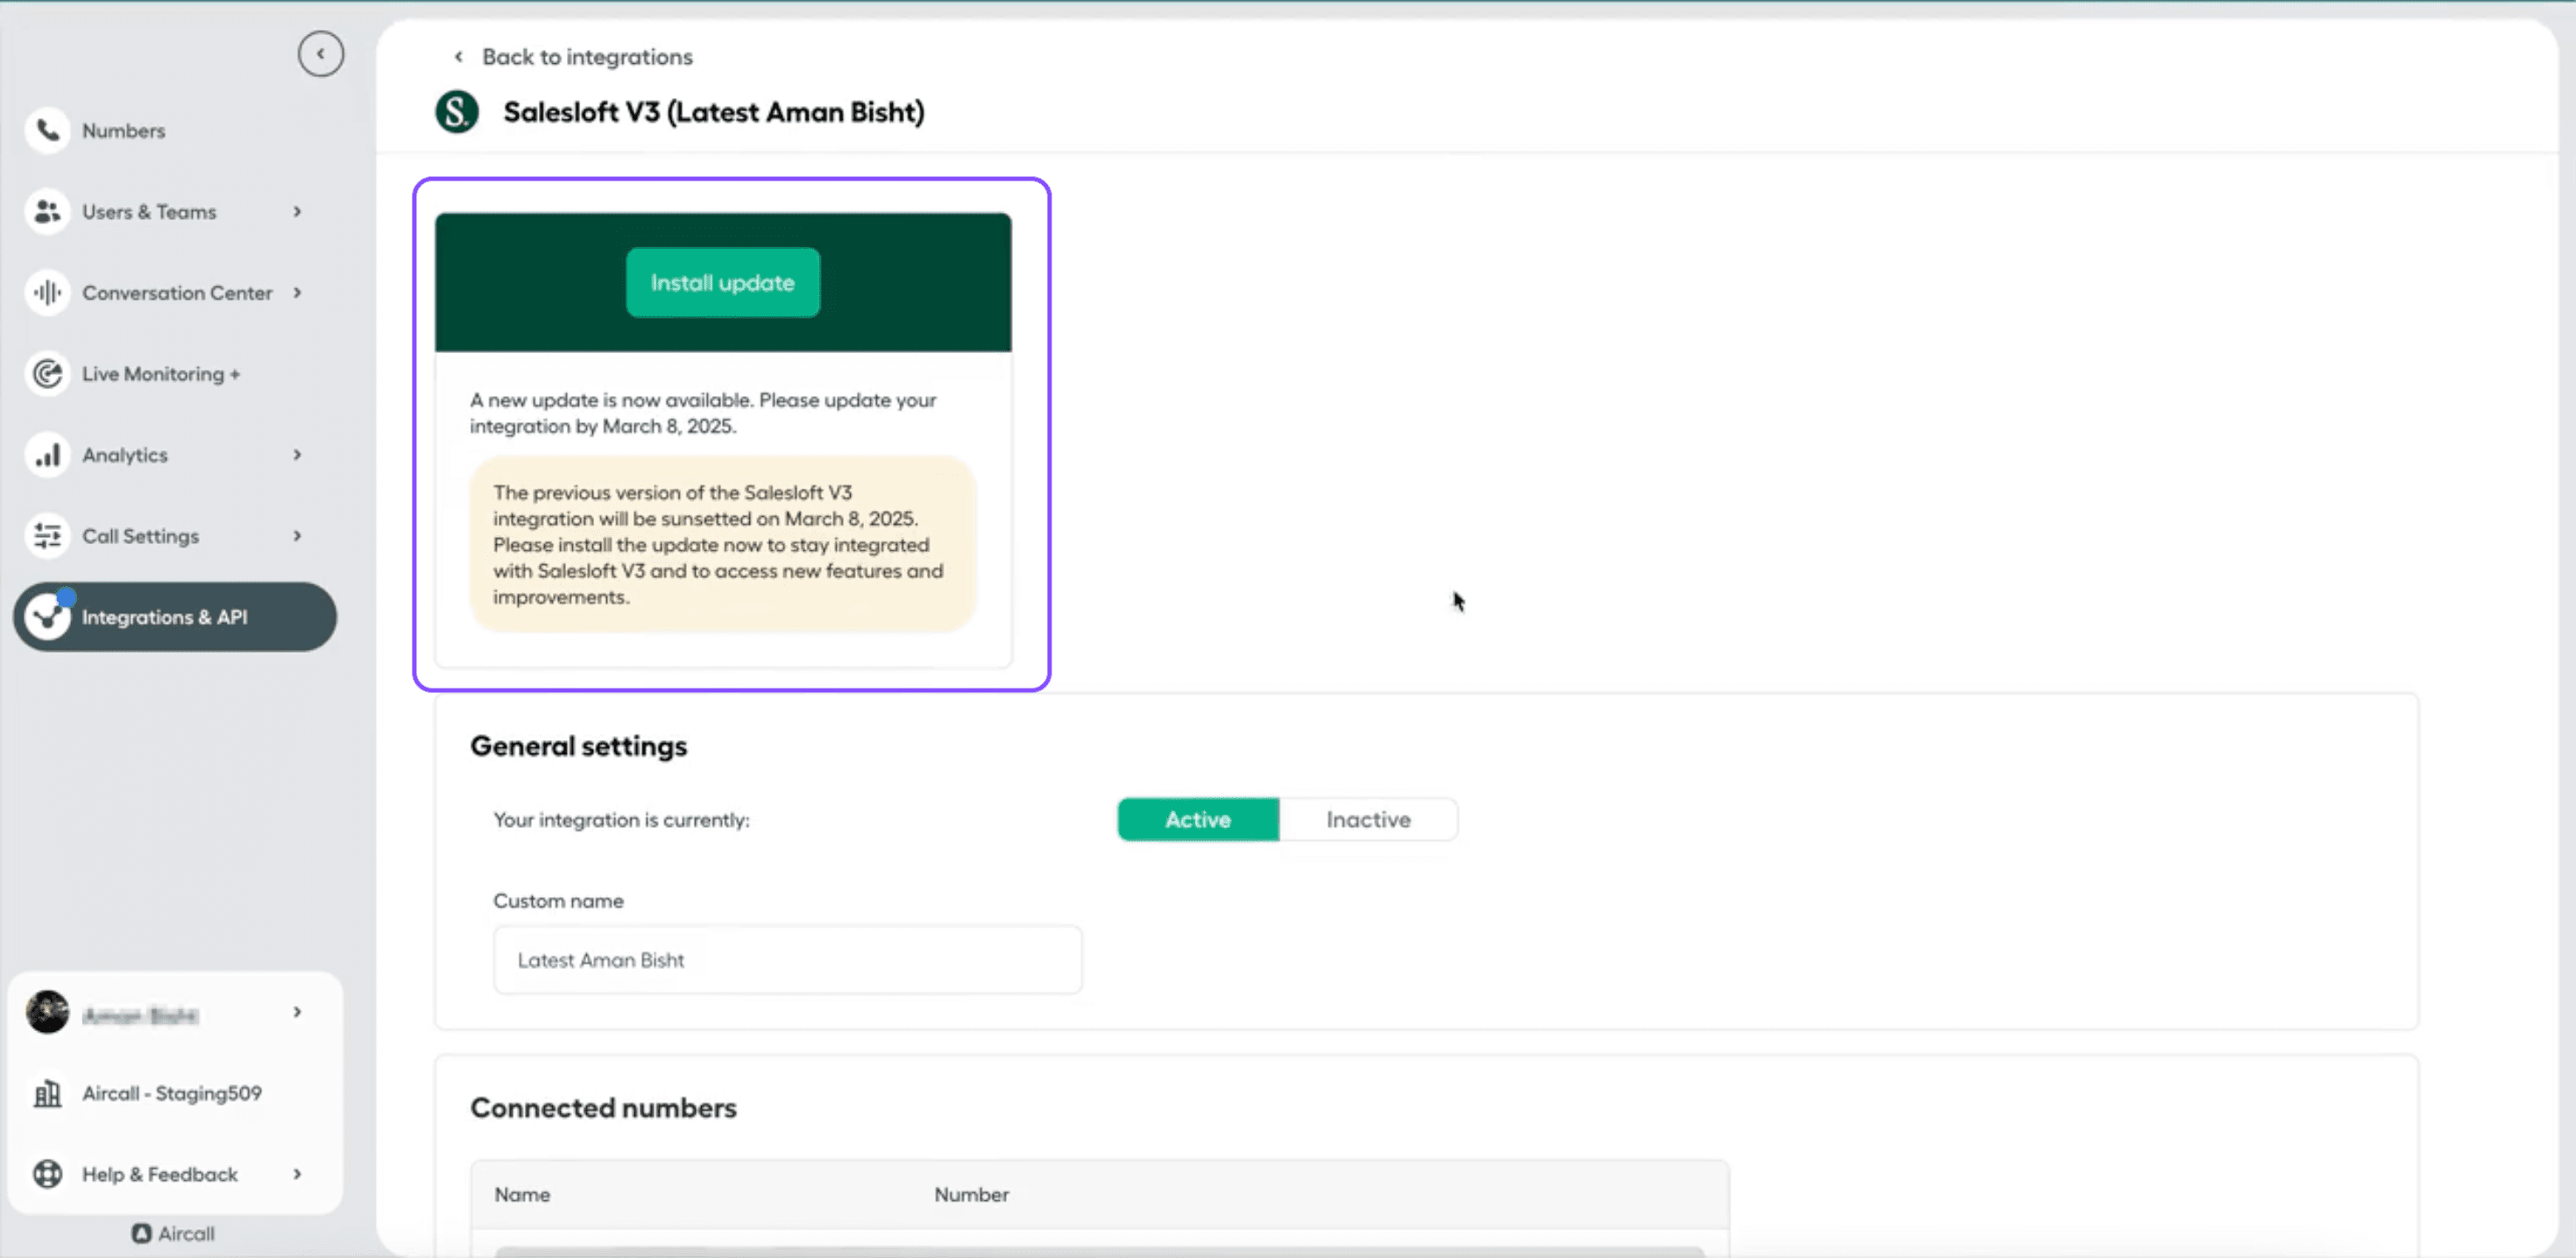Image resolution: width=2576 pixels, height=1258 pixels.
Task: Click inside the Custom name text field
Action: point(787,959)
